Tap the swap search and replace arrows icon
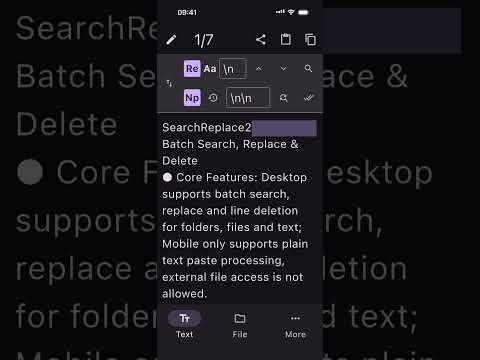 point(169,83)
